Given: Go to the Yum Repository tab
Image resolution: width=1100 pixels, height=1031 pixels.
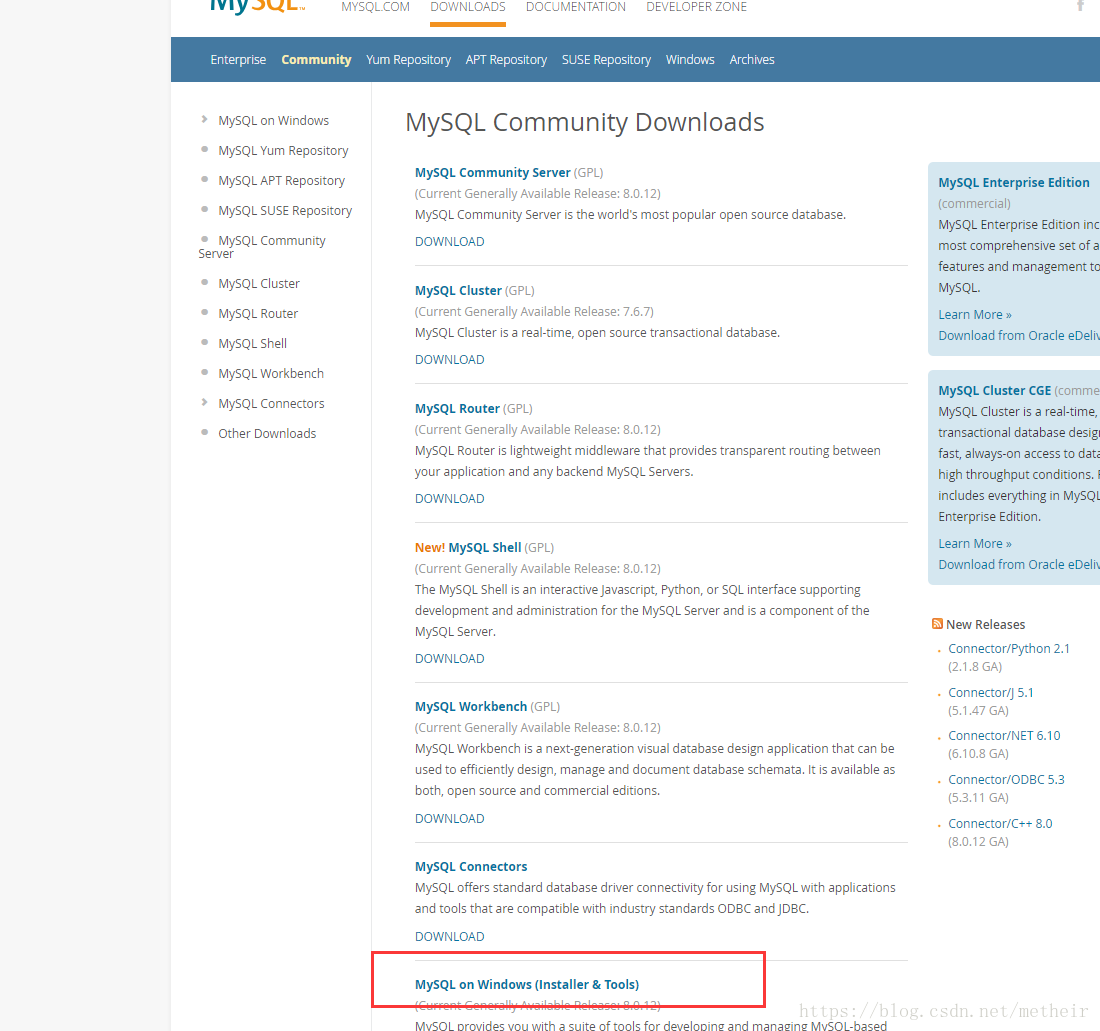Looking at the screenshot, I should [408, 60].
